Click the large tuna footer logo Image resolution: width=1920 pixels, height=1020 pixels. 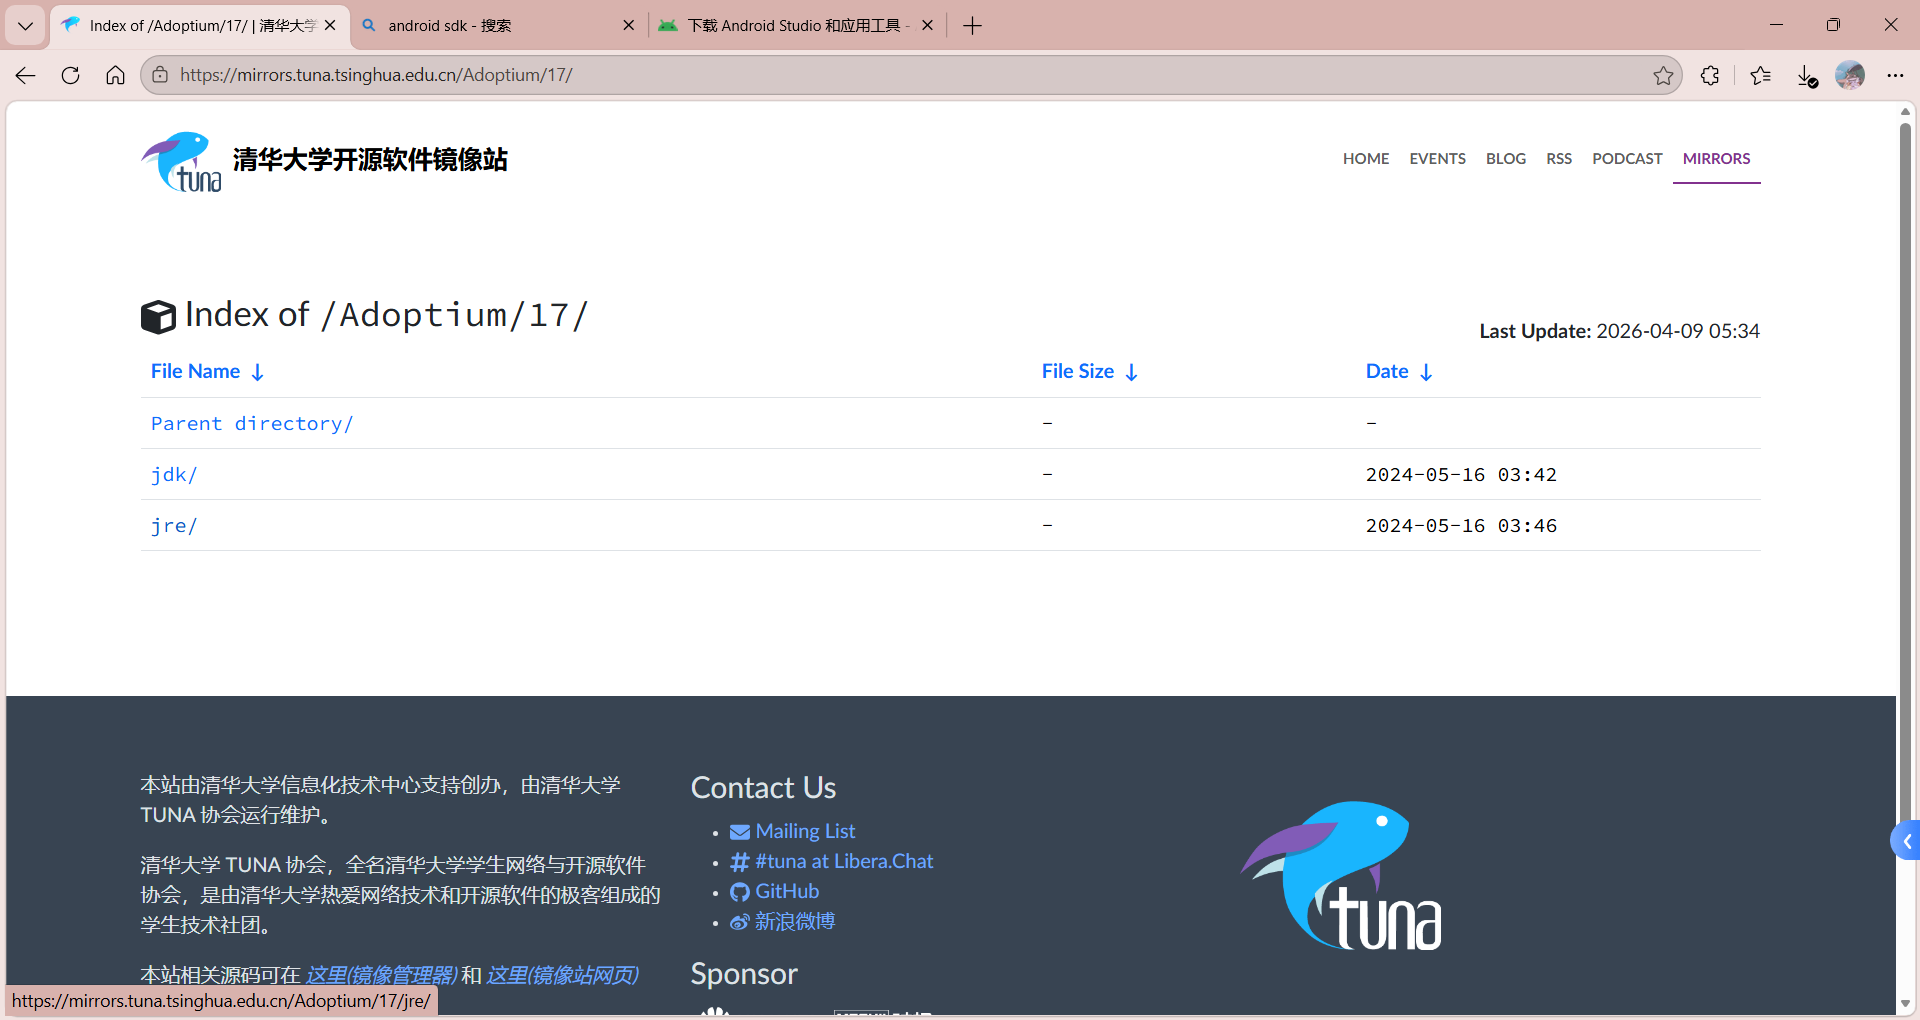pos(1341,875)
